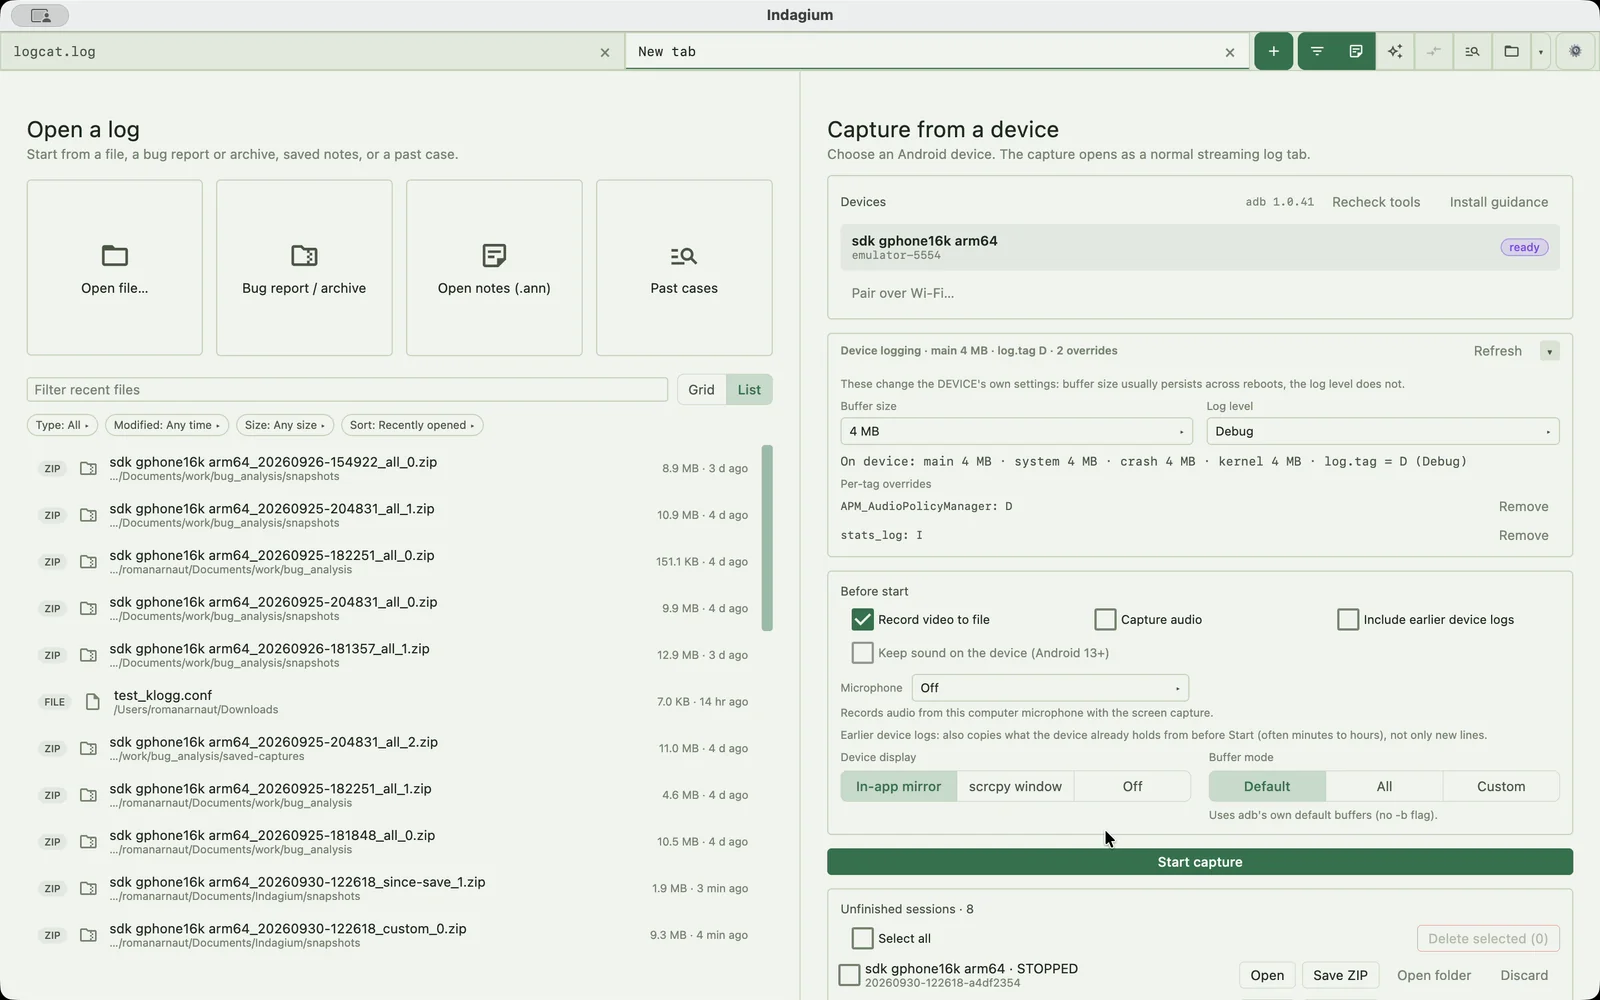
Task: Open the Sort: Recently opened dropdown
Action: tap(412, 425)
